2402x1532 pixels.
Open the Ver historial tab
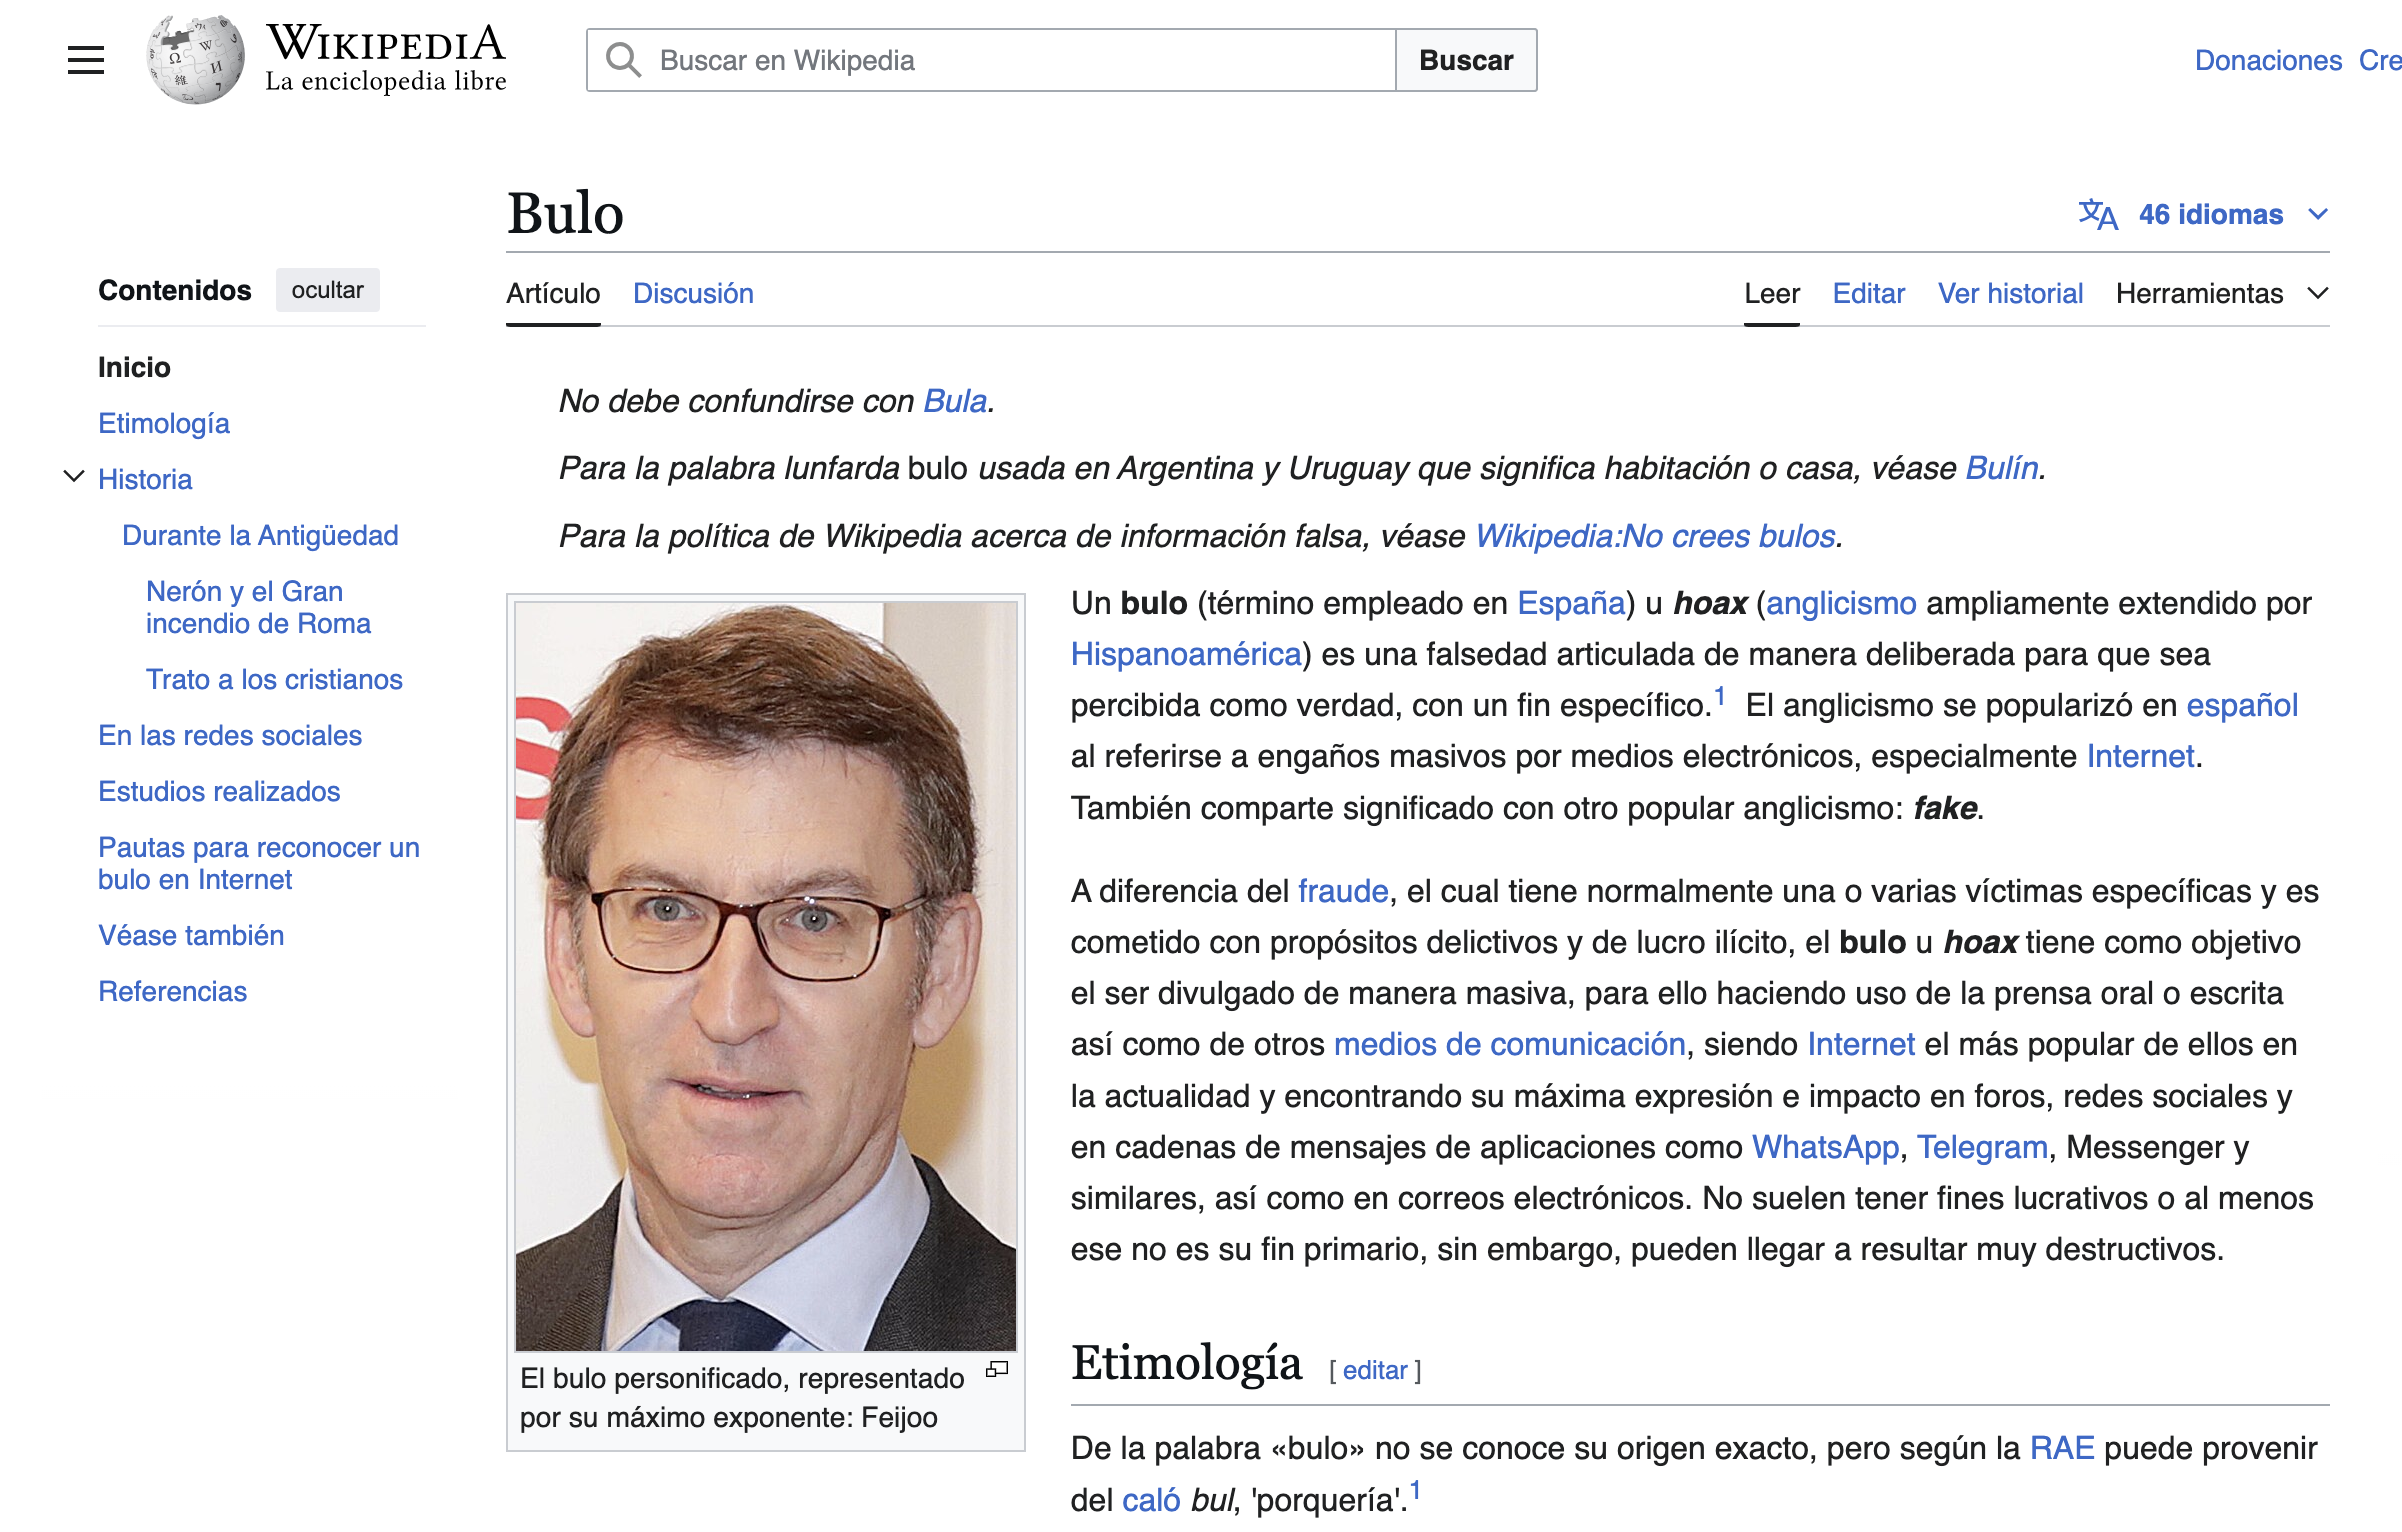2010,293
